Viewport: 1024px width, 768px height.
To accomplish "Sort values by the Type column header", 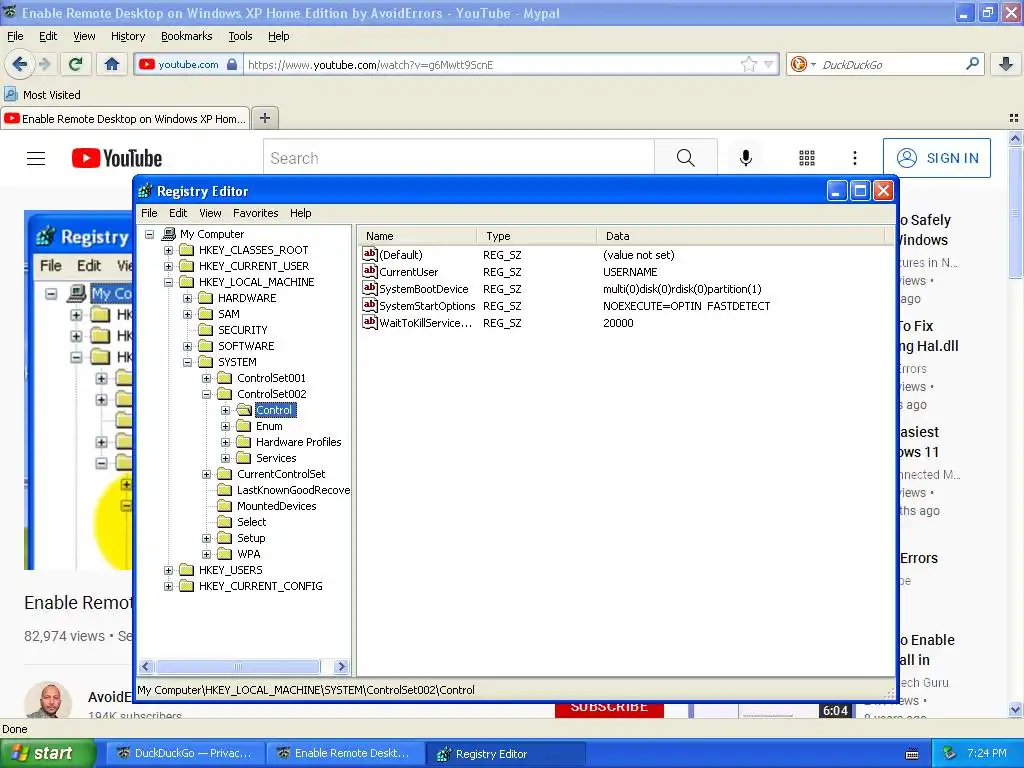I will point(537,236).
